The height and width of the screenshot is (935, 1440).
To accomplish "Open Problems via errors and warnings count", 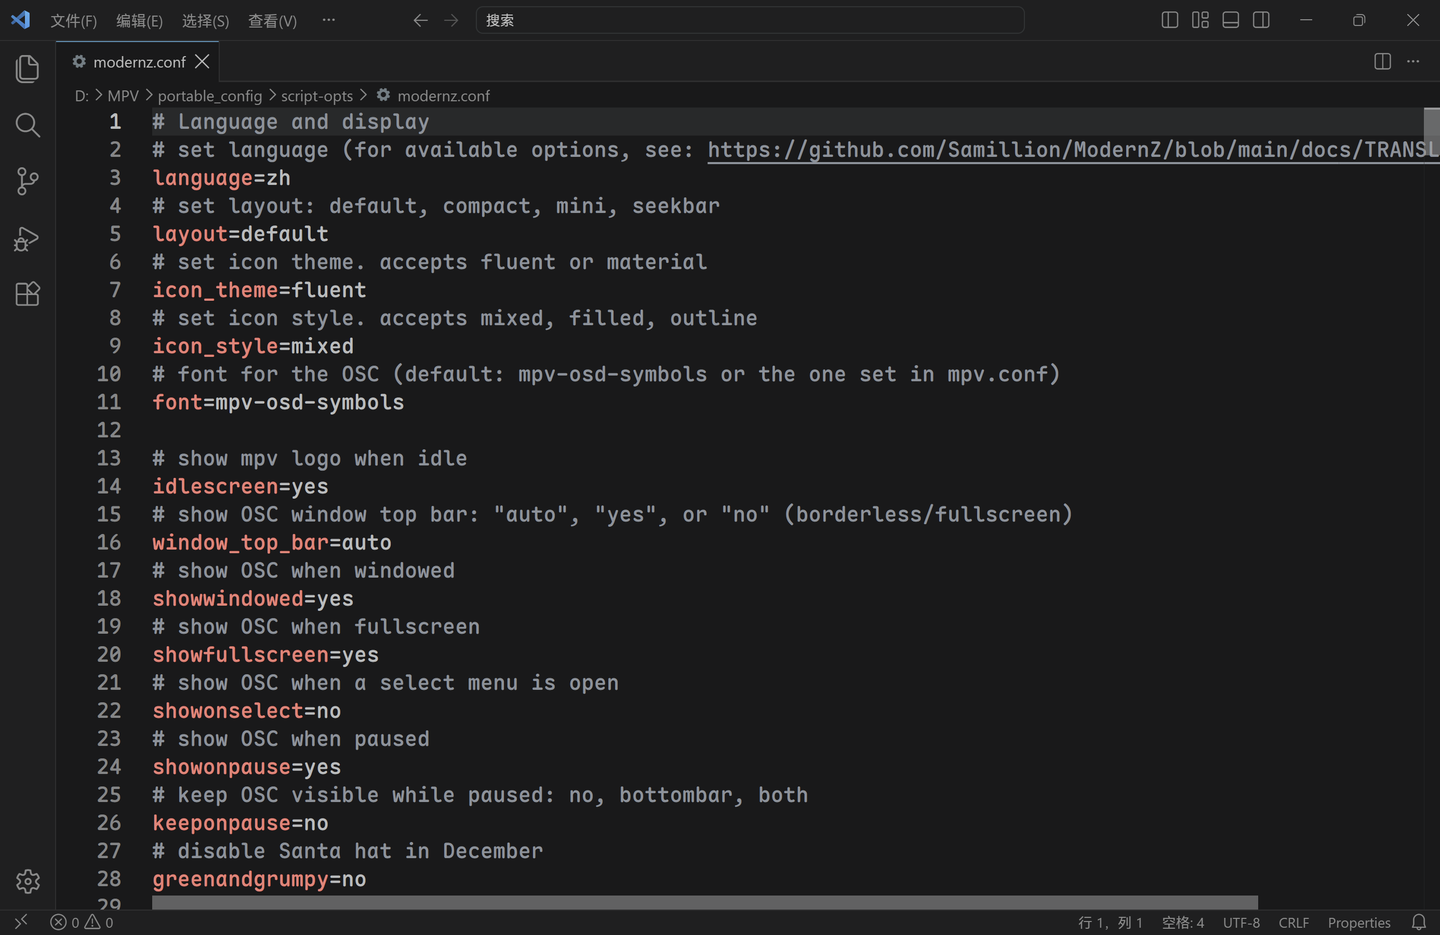I will click(82, 922).
